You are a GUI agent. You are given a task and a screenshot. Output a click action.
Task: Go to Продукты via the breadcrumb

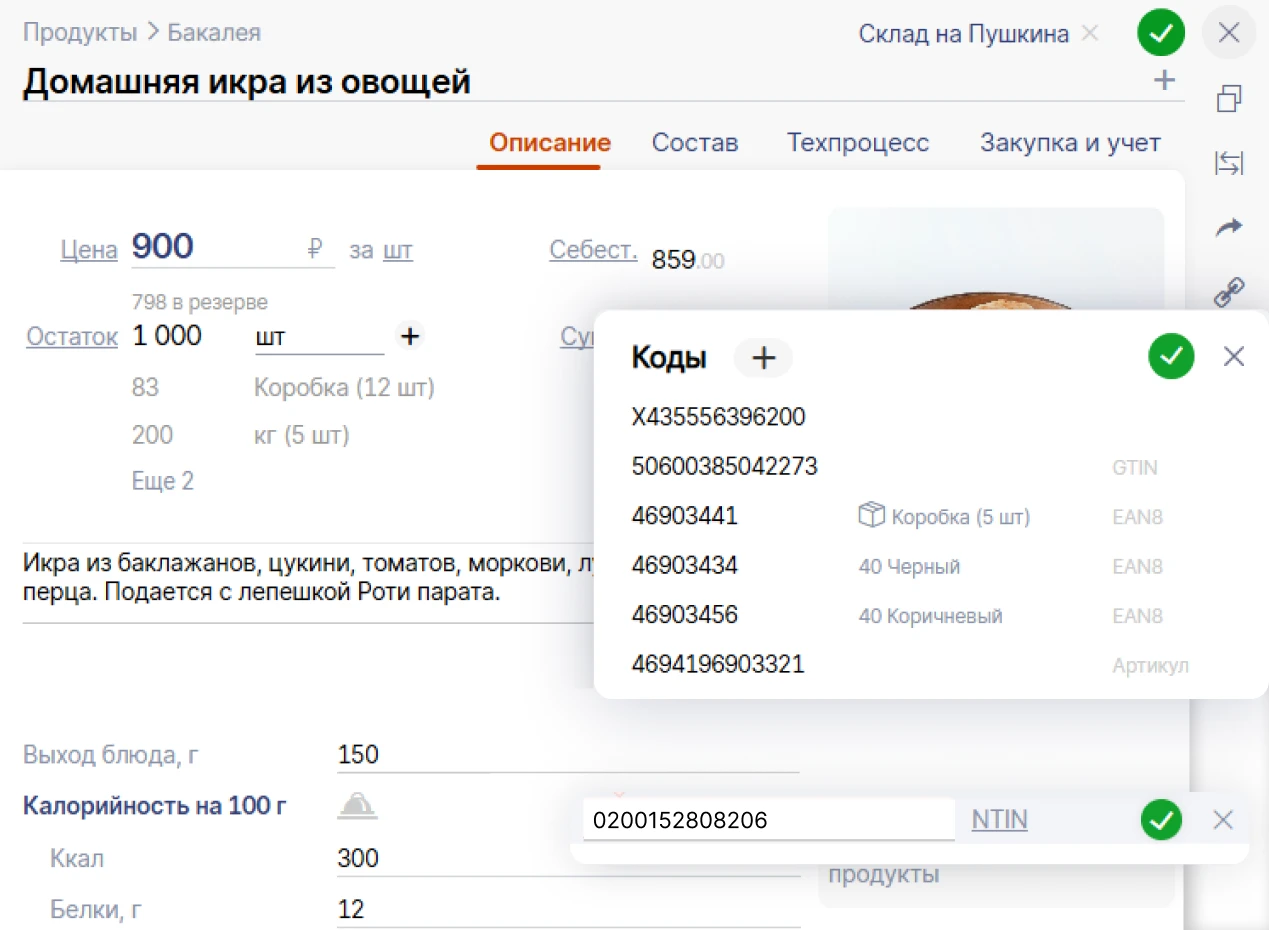coord(79,32)
